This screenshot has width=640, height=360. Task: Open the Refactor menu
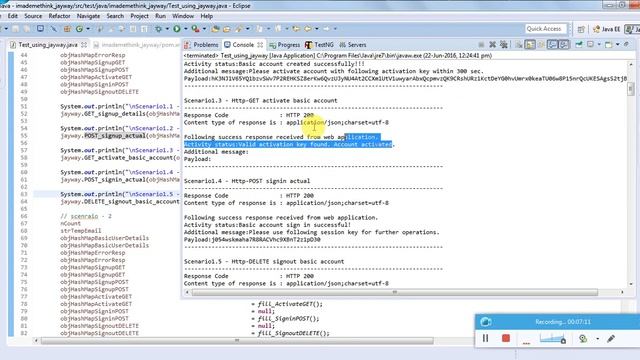tap(59, 16)
